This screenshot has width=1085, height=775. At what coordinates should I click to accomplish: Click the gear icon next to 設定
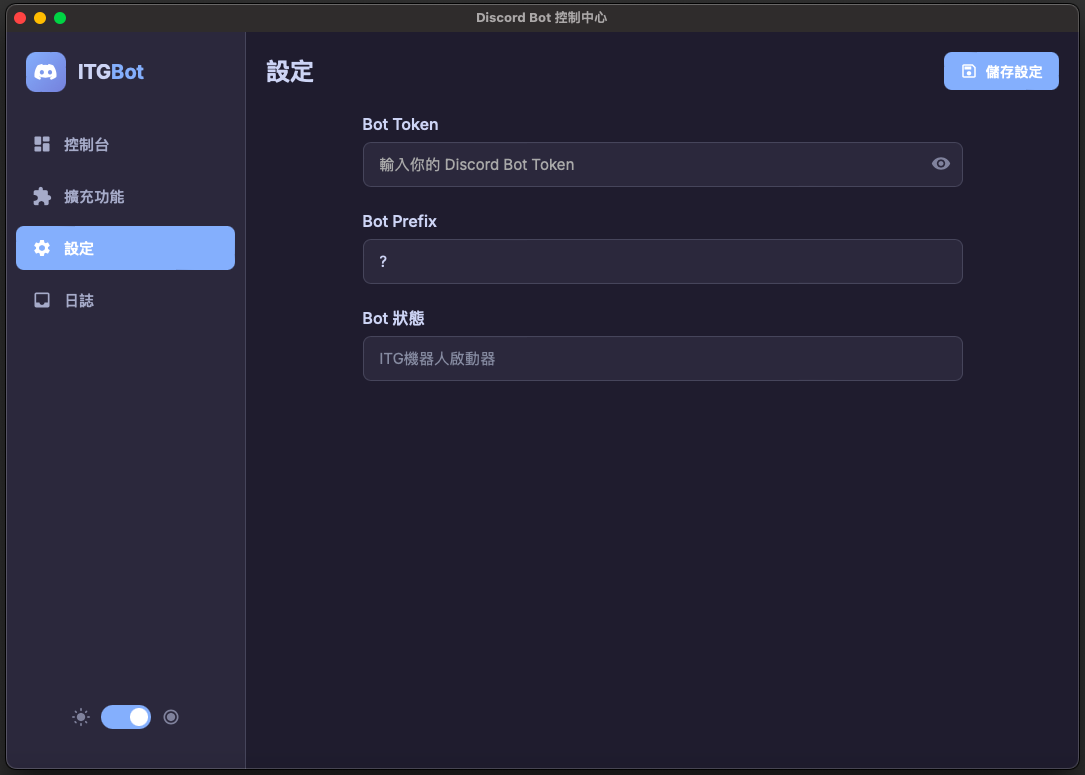pos(43,248)
